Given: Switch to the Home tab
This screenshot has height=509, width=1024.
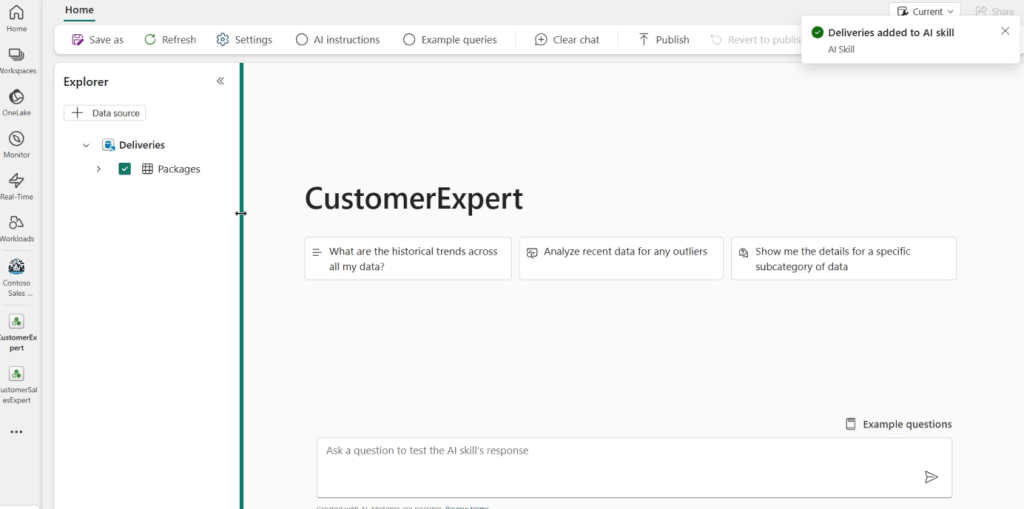Looking at the screenshot, I should tap(79, 10).
